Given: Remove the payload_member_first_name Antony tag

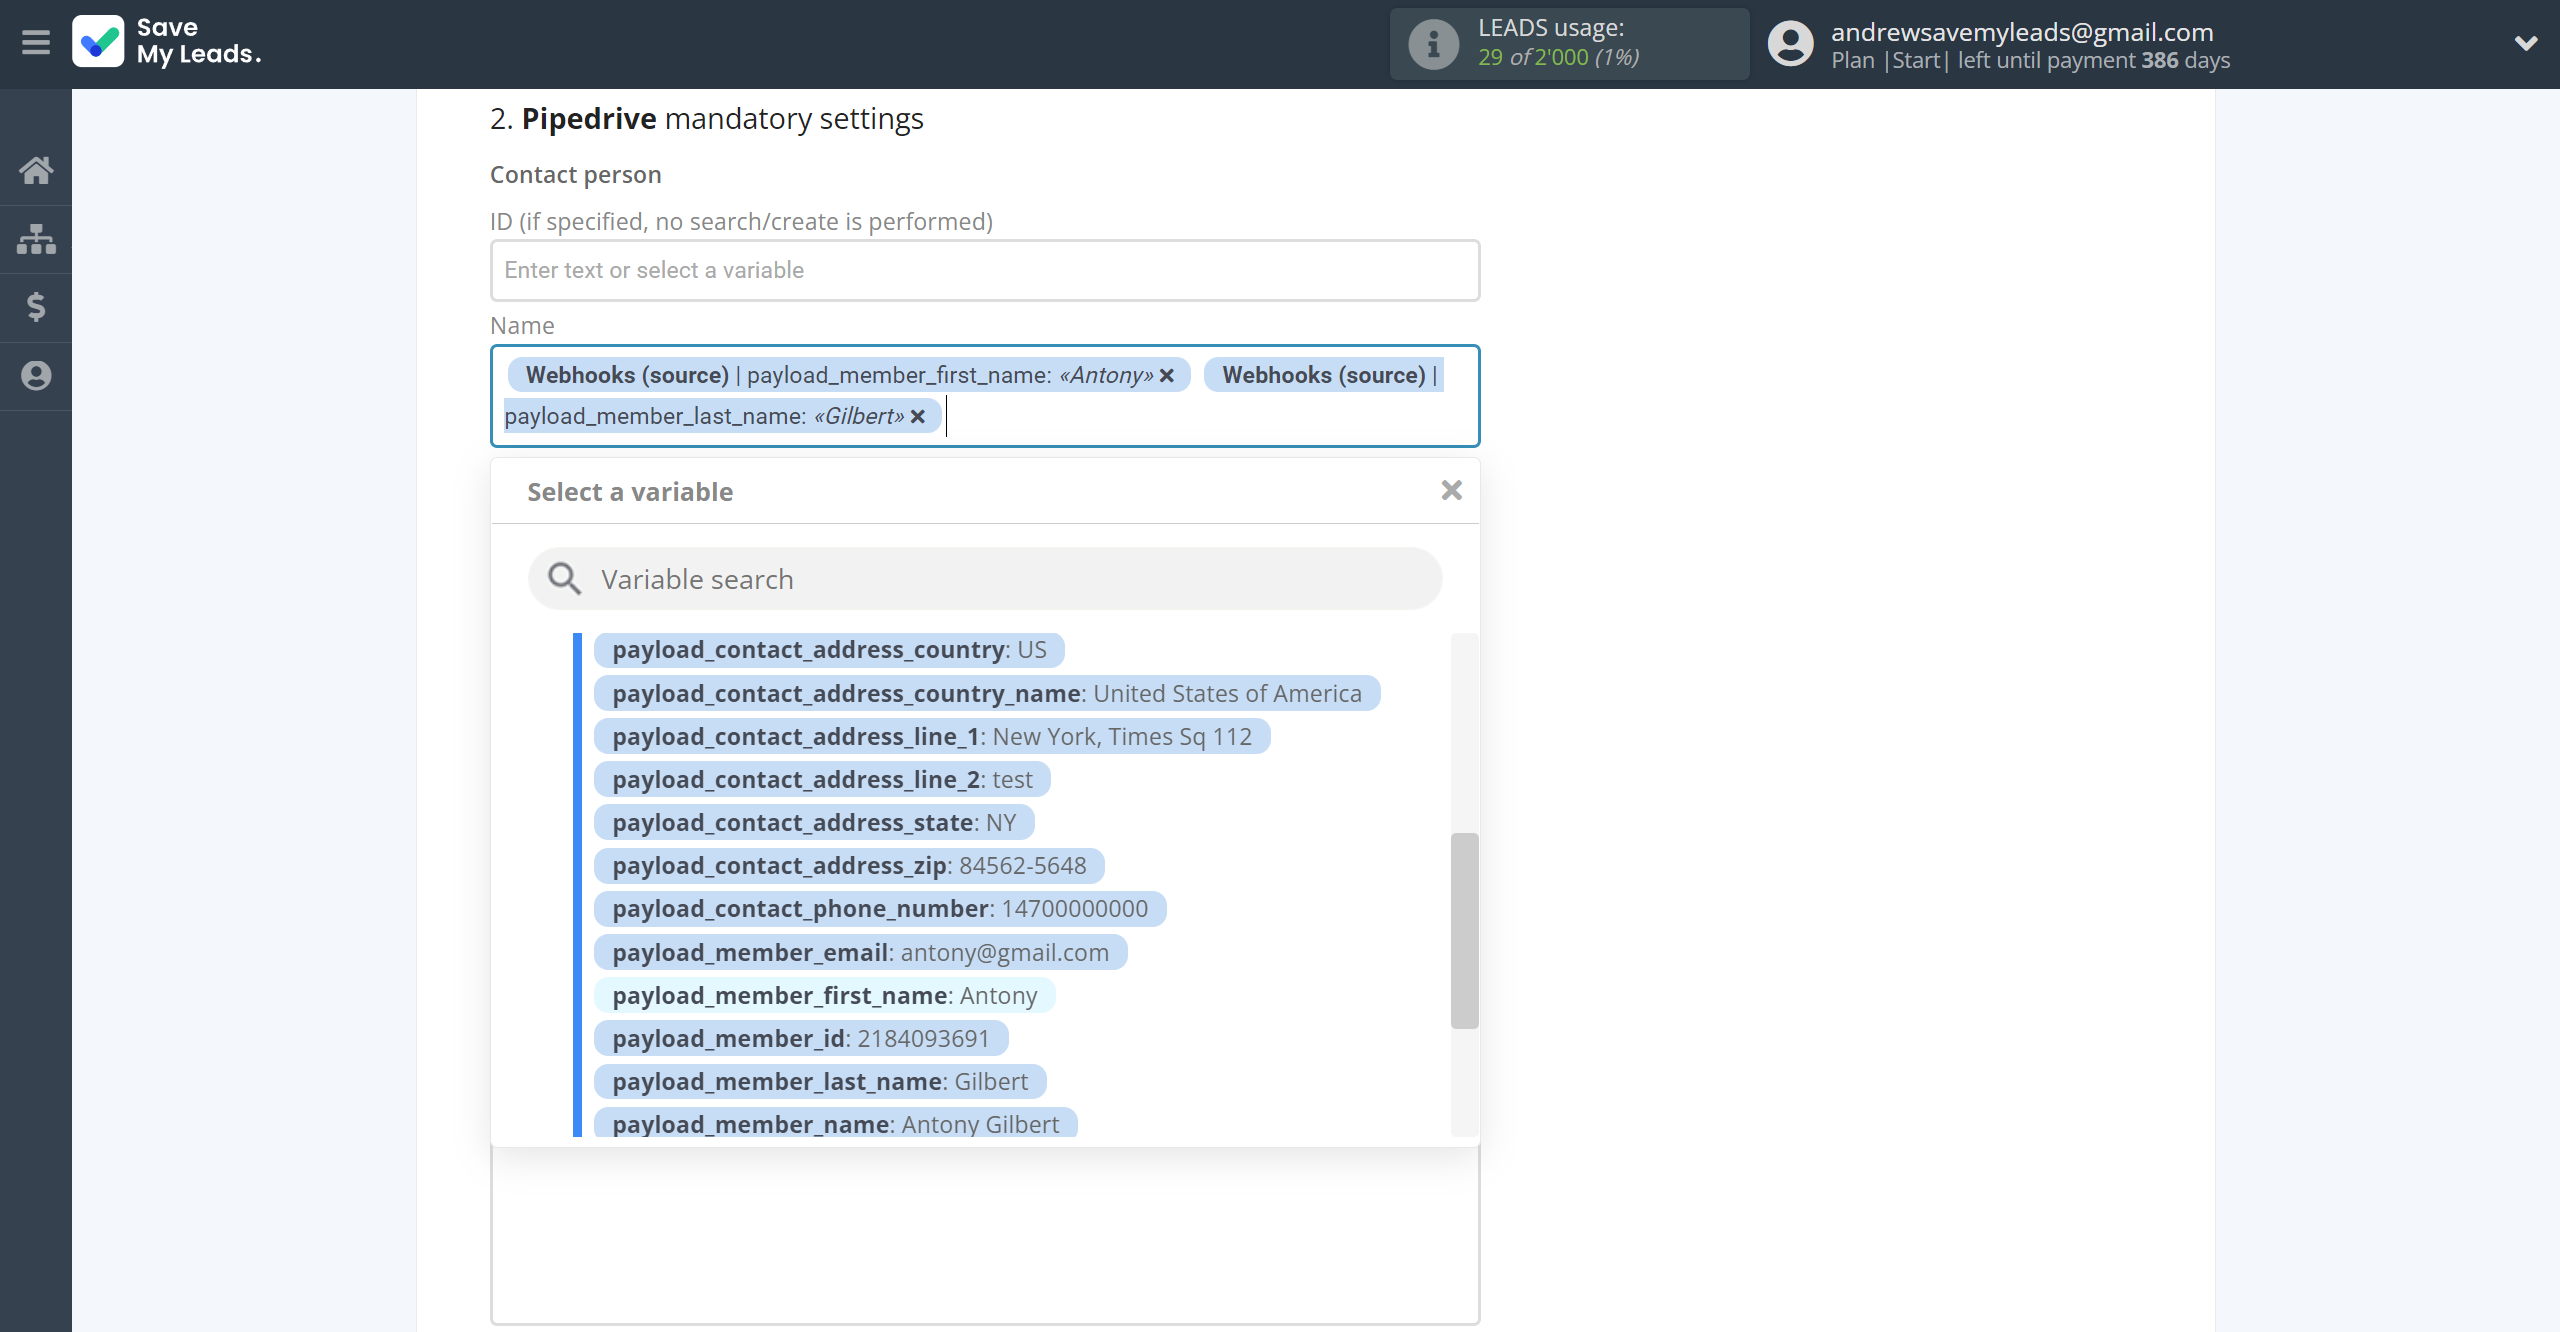Looking at the screenshot, I should [1167, 376].
